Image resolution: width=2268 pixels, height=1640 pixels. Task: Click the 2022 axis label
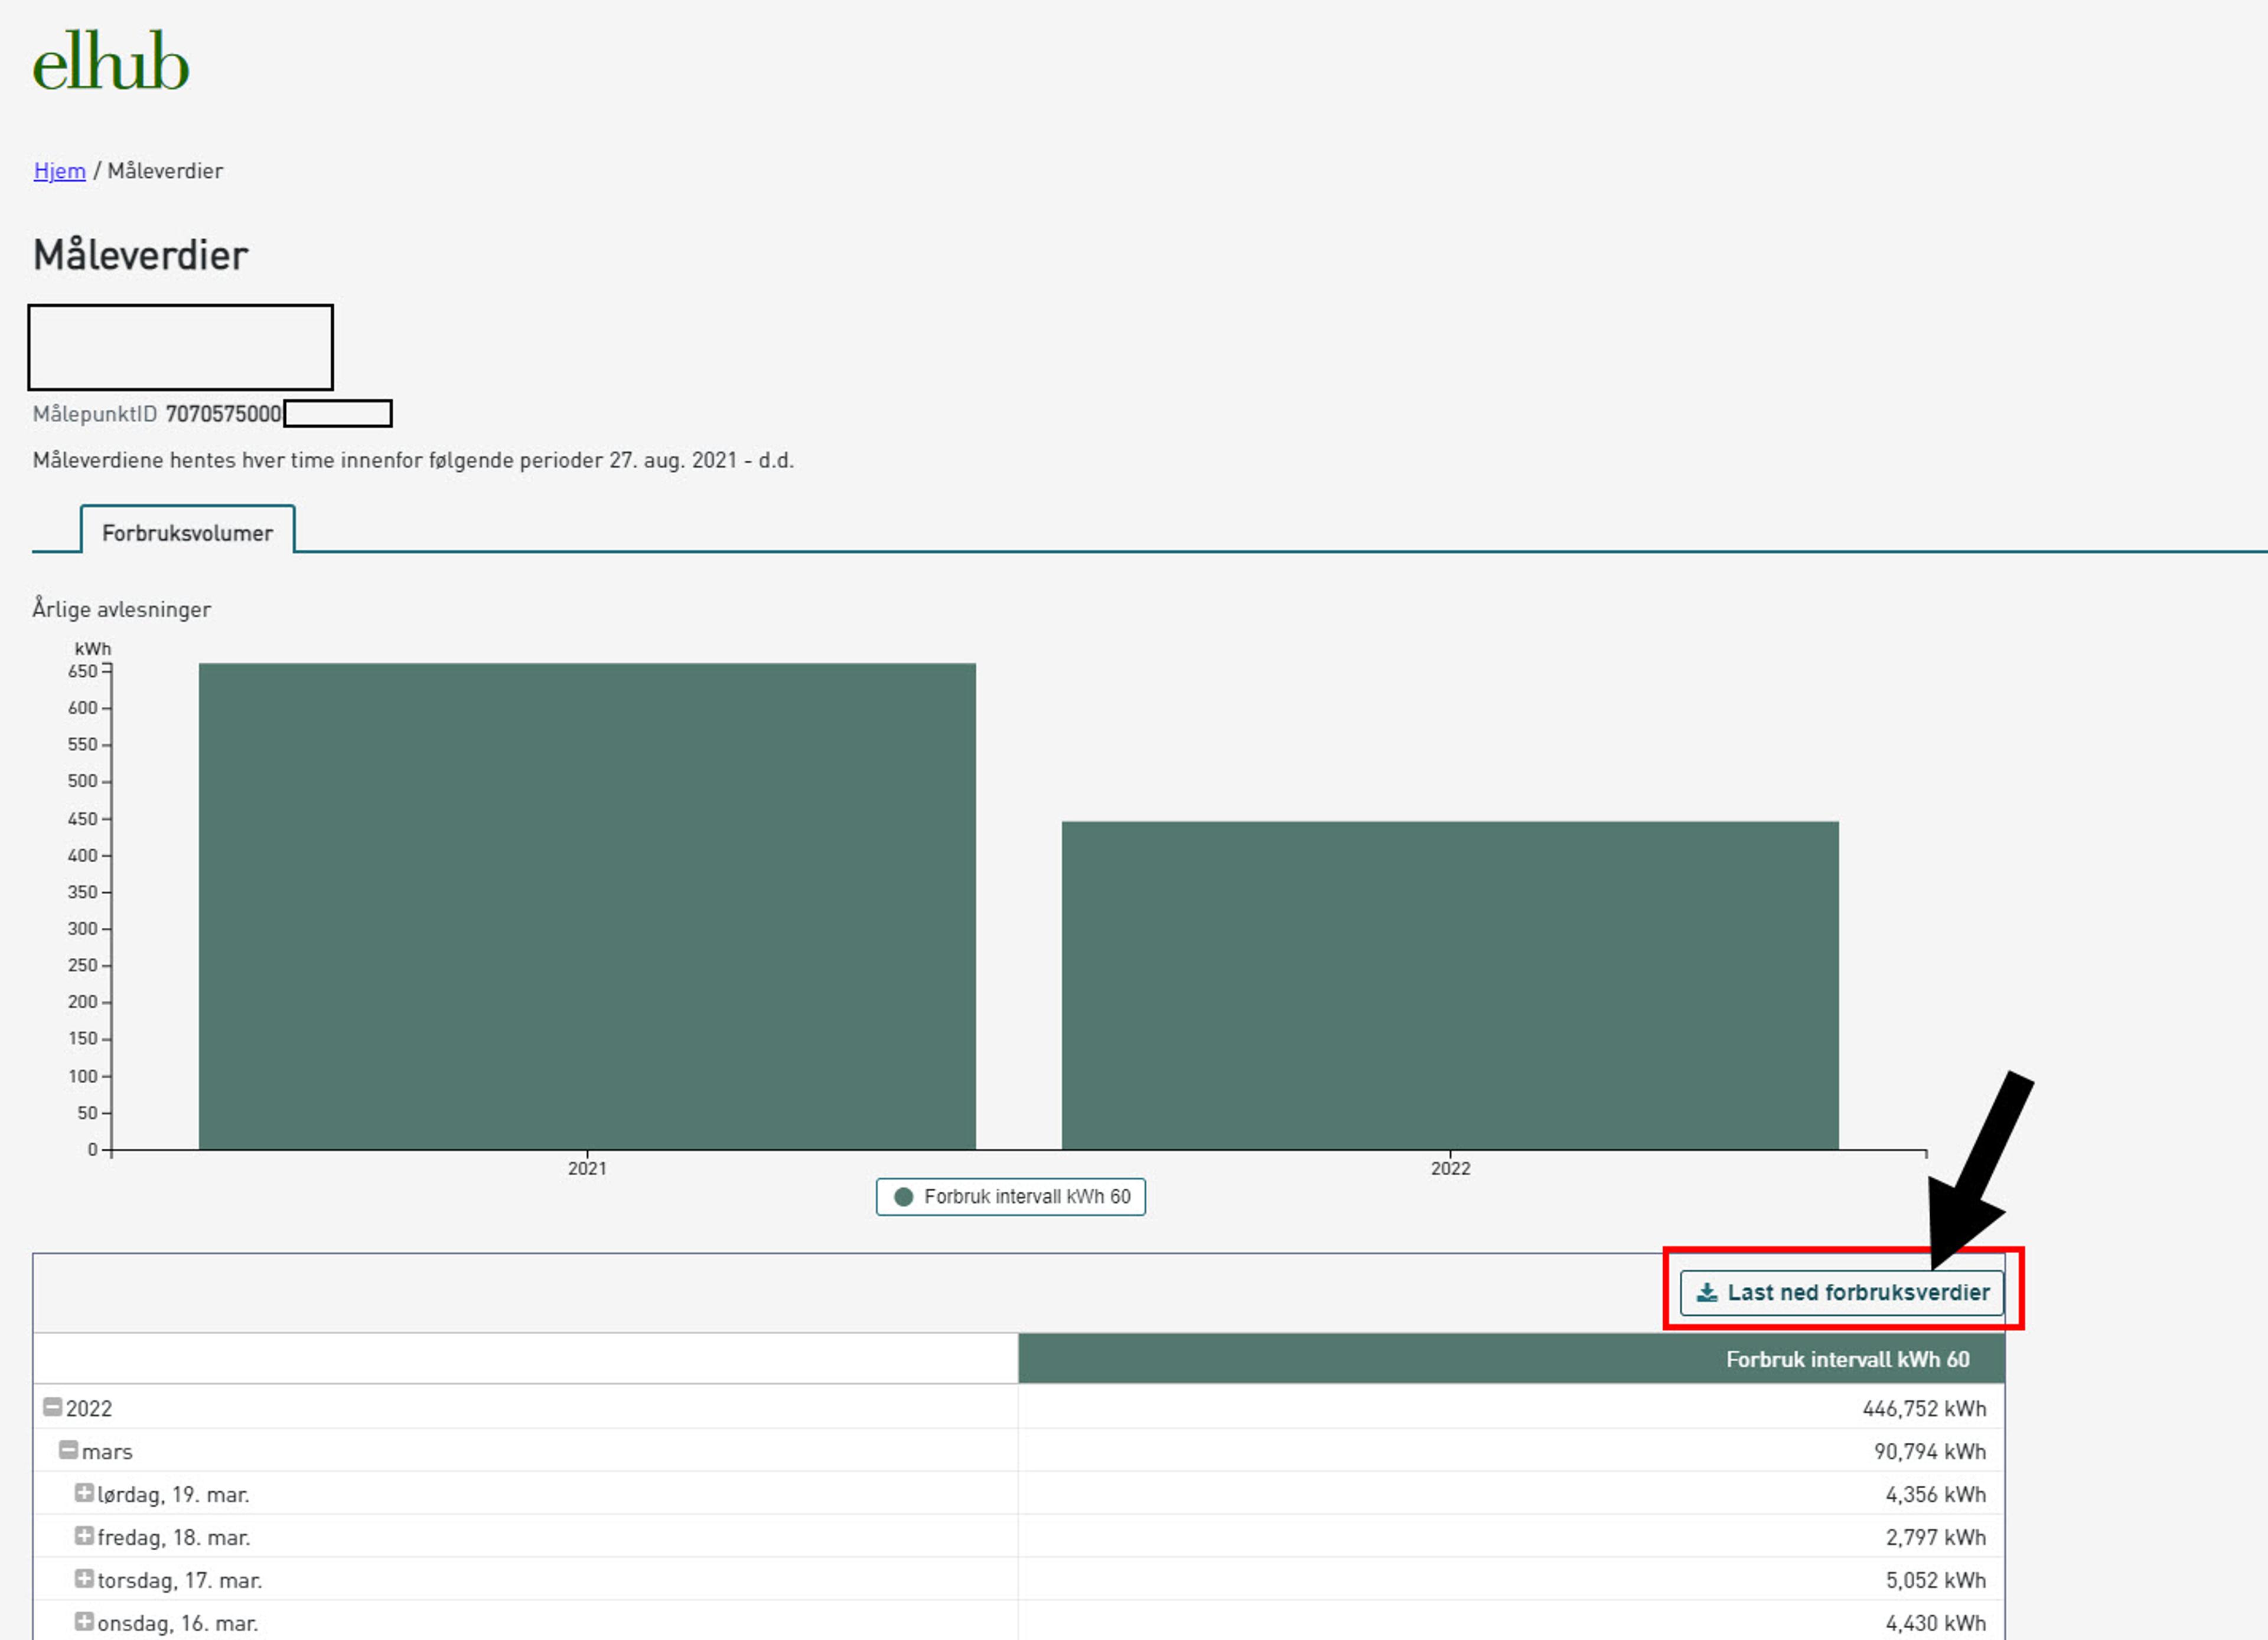coord(1450,1168)
